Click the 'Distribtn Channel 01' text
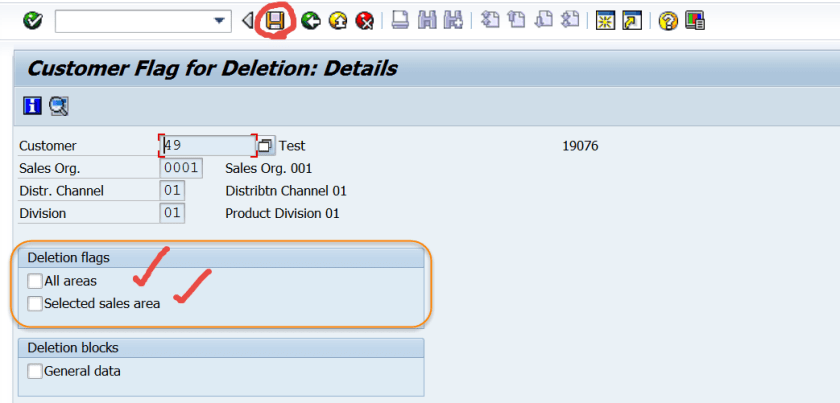Image resolution: width=840 pixels, height=403 pixels. coord(286,191)
